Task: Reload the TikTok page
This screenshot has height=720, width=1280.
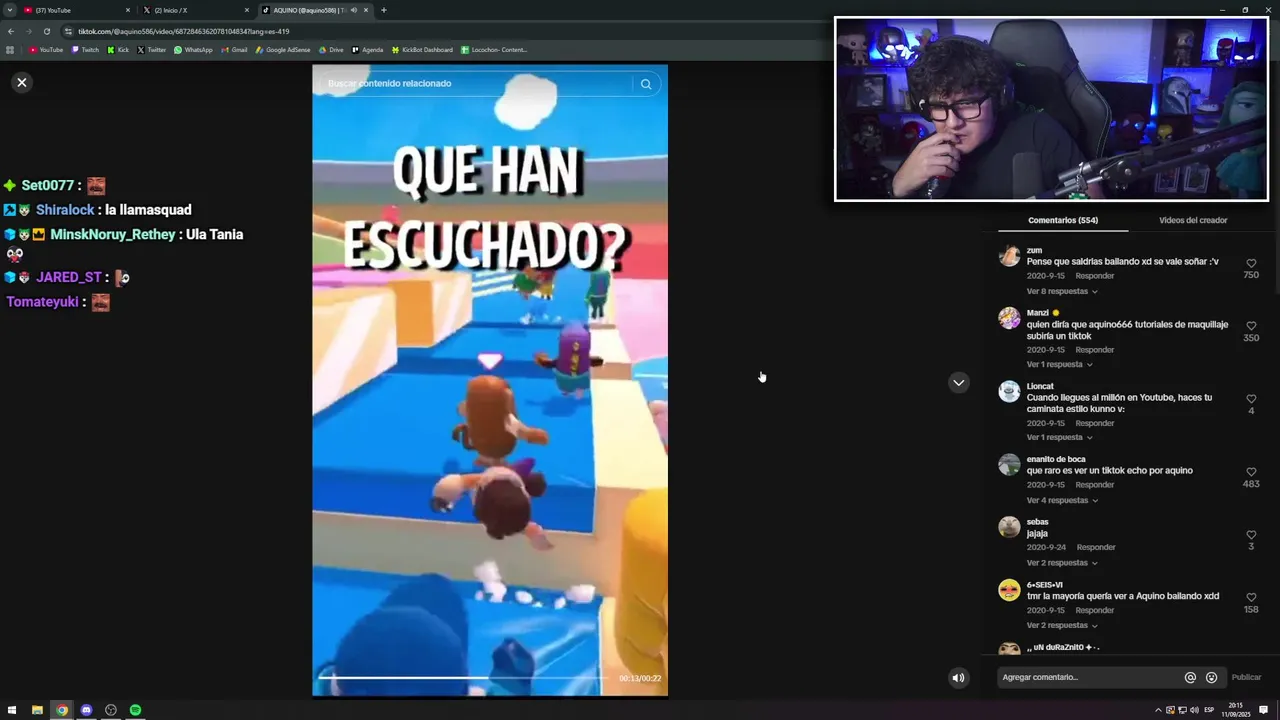Action: tap(46, 31)
